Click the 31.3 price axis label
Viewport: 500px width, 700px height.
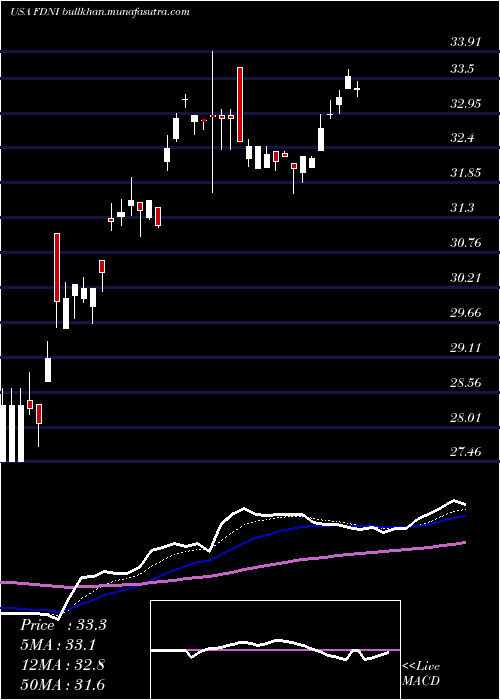point(462,208)
